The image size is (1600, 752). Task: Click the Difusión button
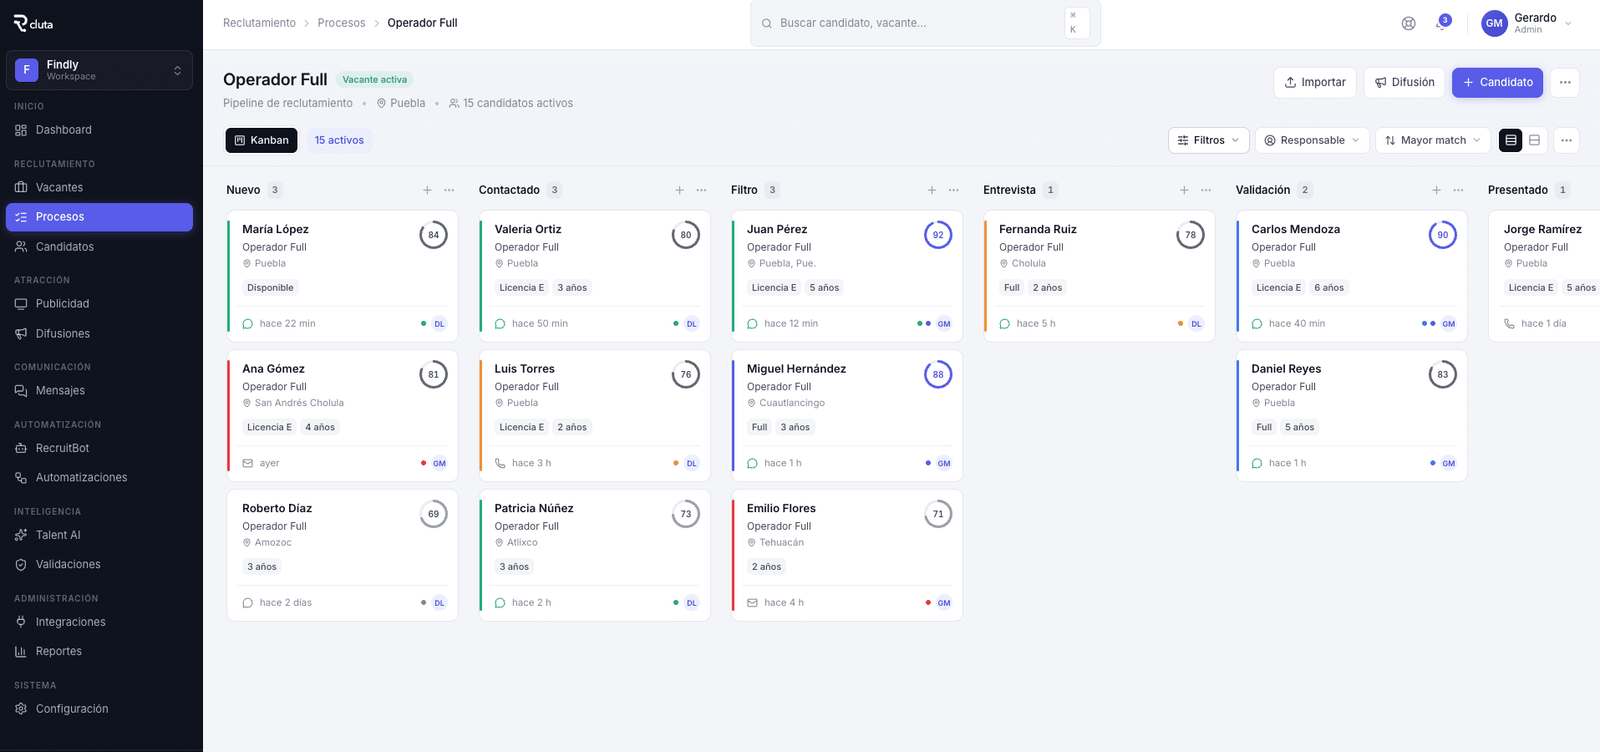click(x=1405, y=82)
